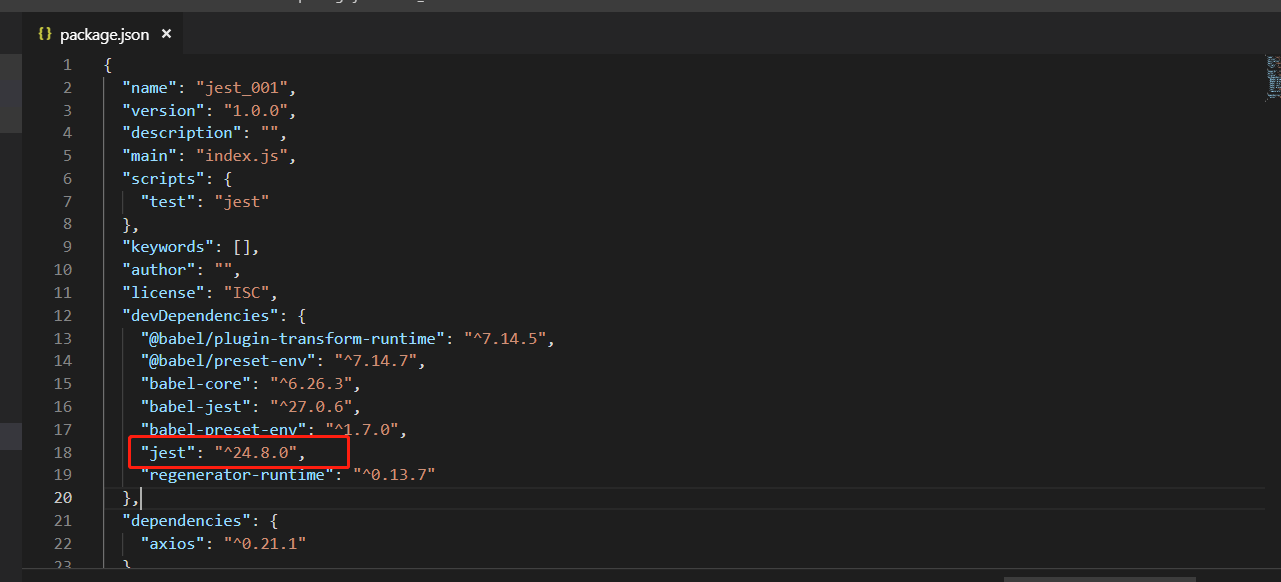Click the "ISC" license value
The height and width of the screenshot is (582, 1281).
[246, 293]
